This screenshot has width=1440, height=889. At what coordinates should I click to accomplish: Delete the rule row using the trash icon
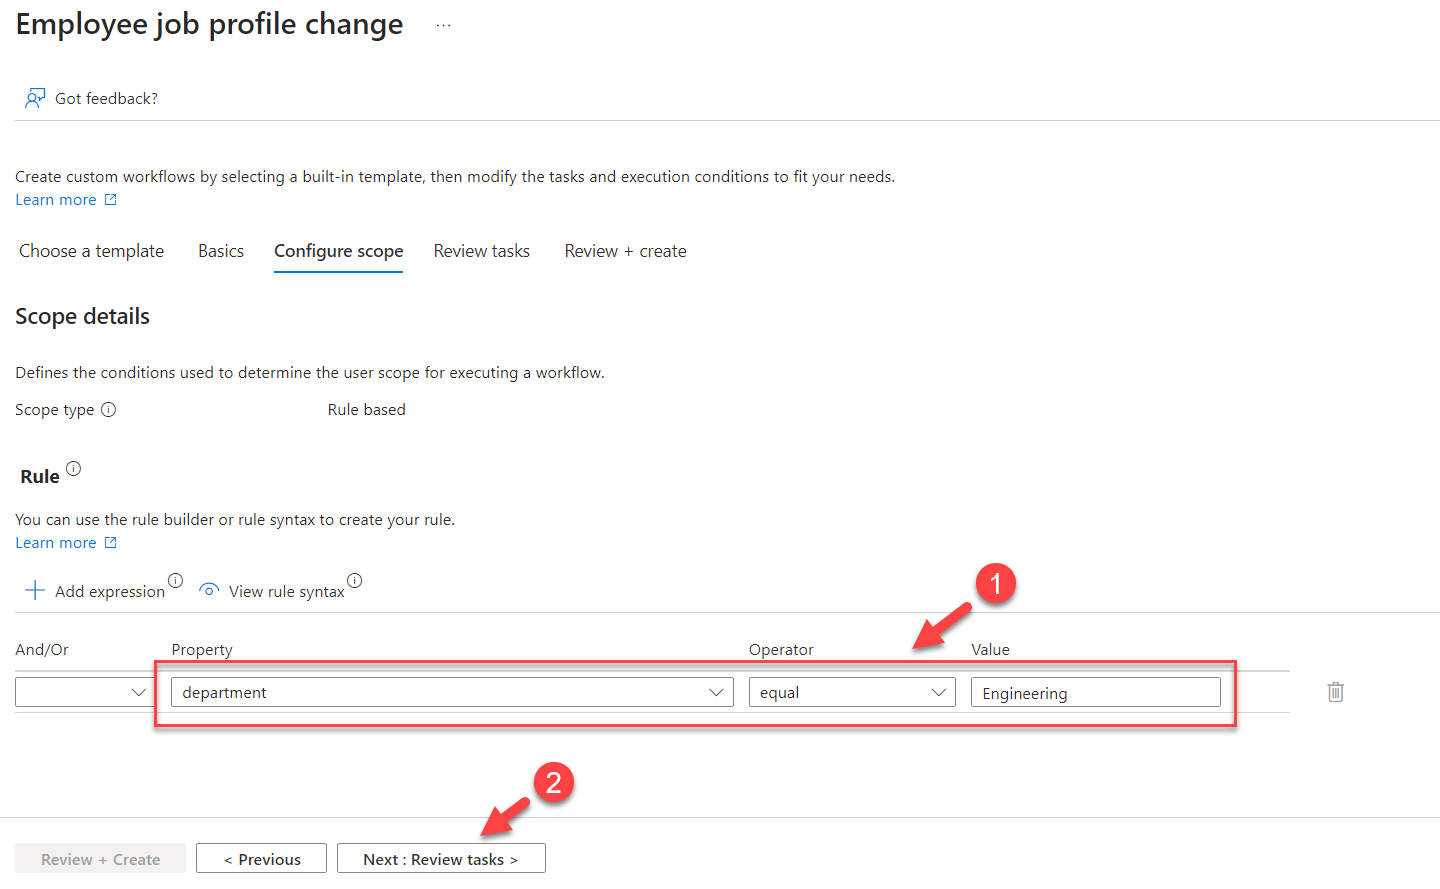click(1335, 691)
